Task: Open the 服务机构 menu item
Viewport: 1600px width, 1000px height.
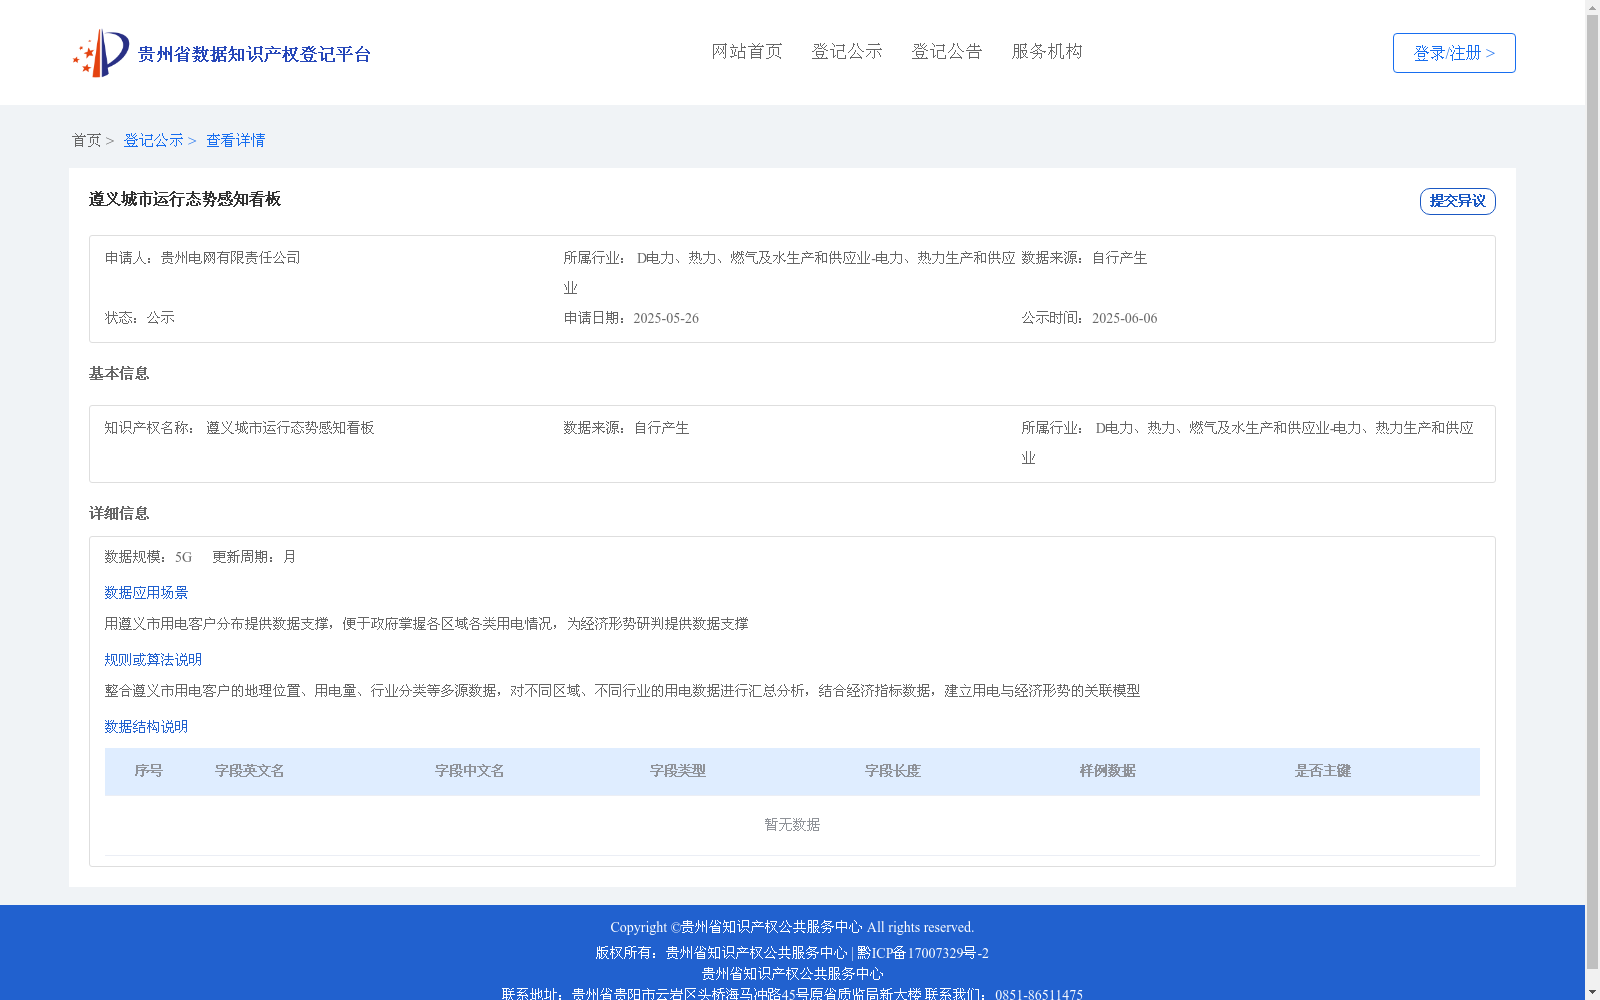Action: [x=1047, y=51]
